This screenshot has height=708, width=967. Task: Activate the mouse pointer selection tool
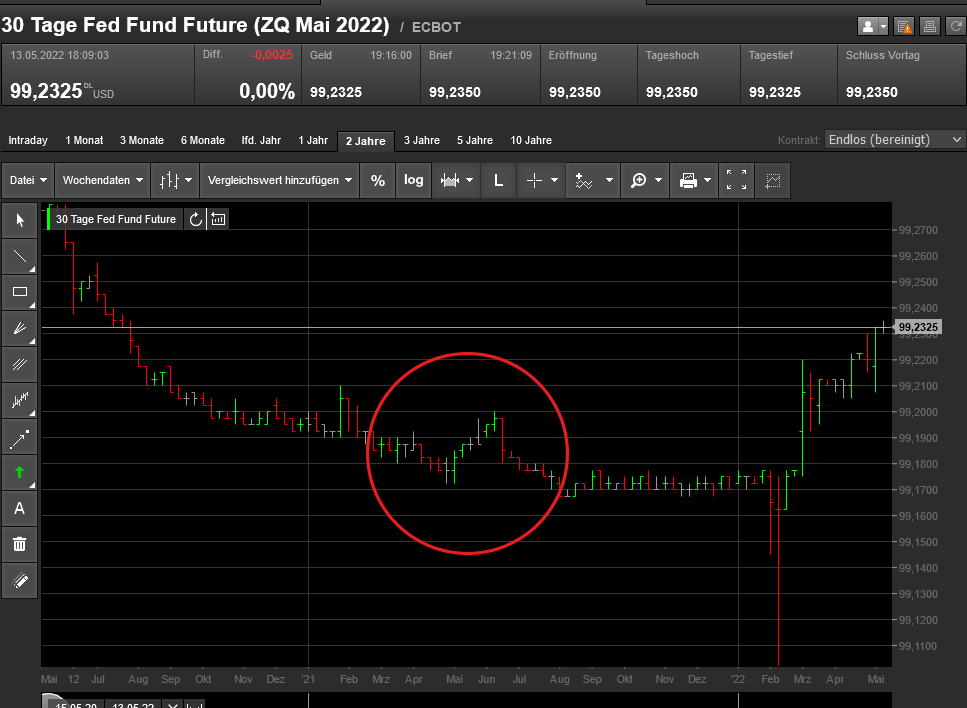click(19, 220)
